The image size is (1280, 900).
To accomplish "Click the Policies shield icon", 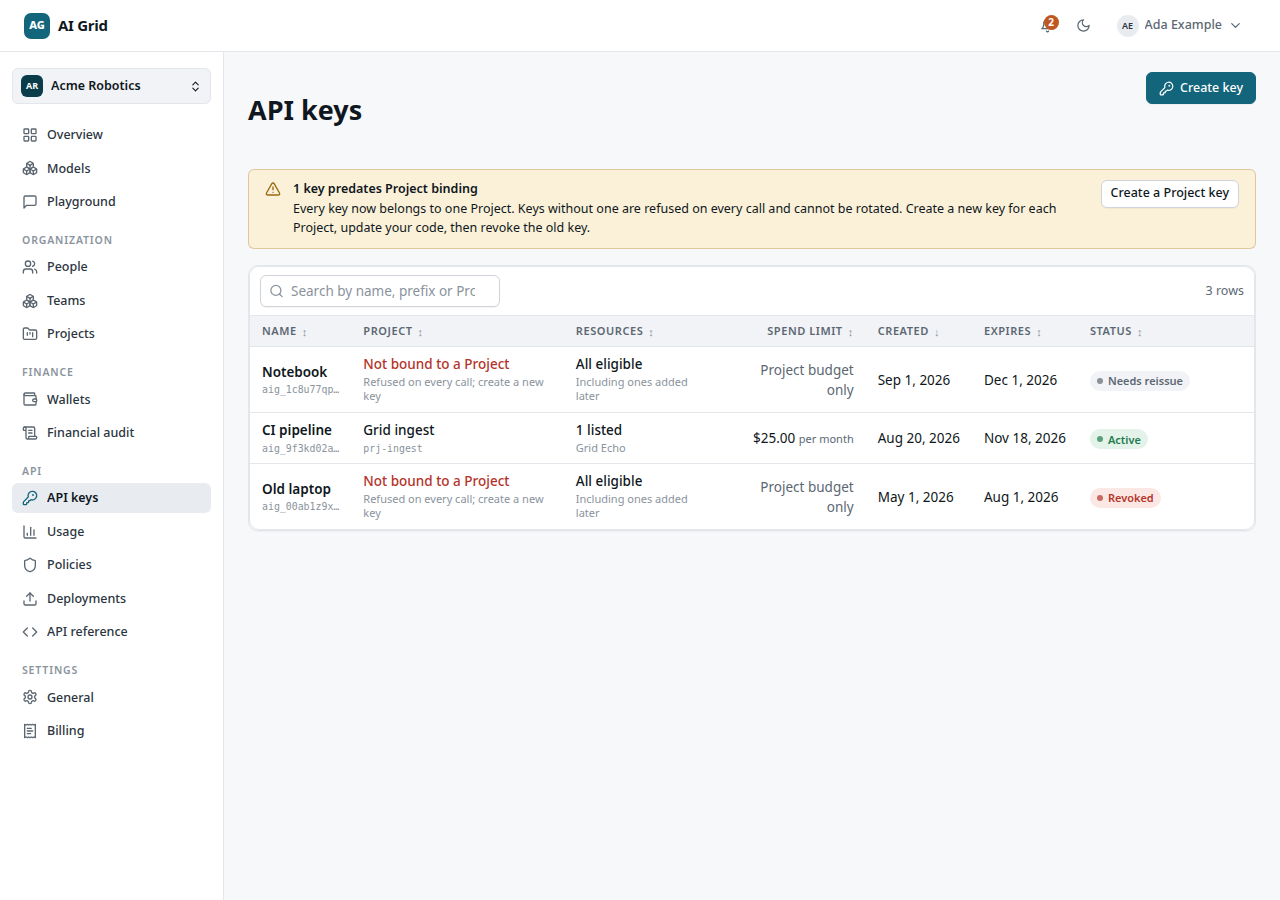I will [30, 565].
